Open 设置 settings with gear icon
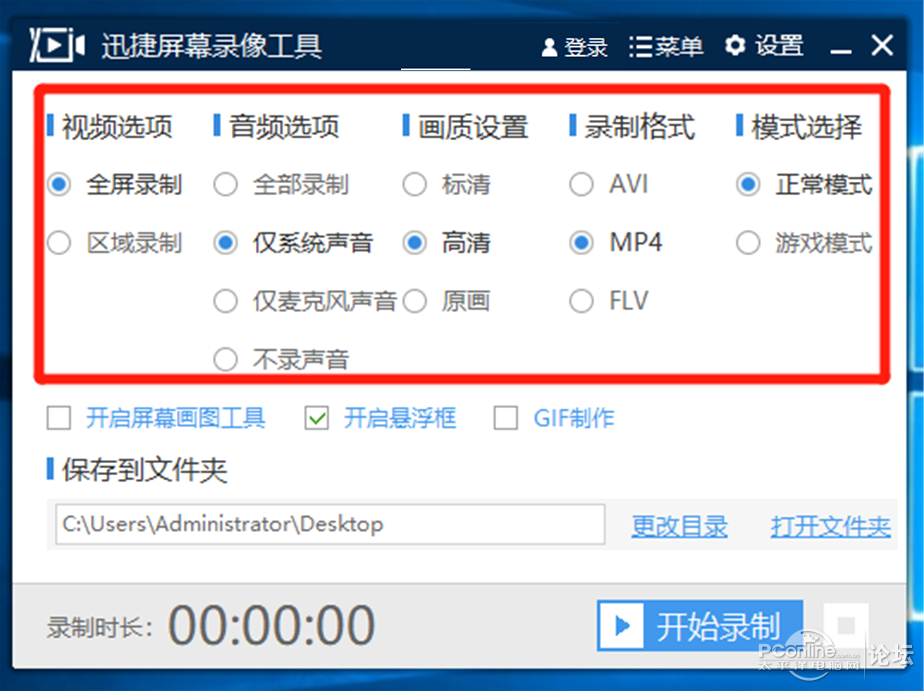924x691 pixels. pos(764,45)
